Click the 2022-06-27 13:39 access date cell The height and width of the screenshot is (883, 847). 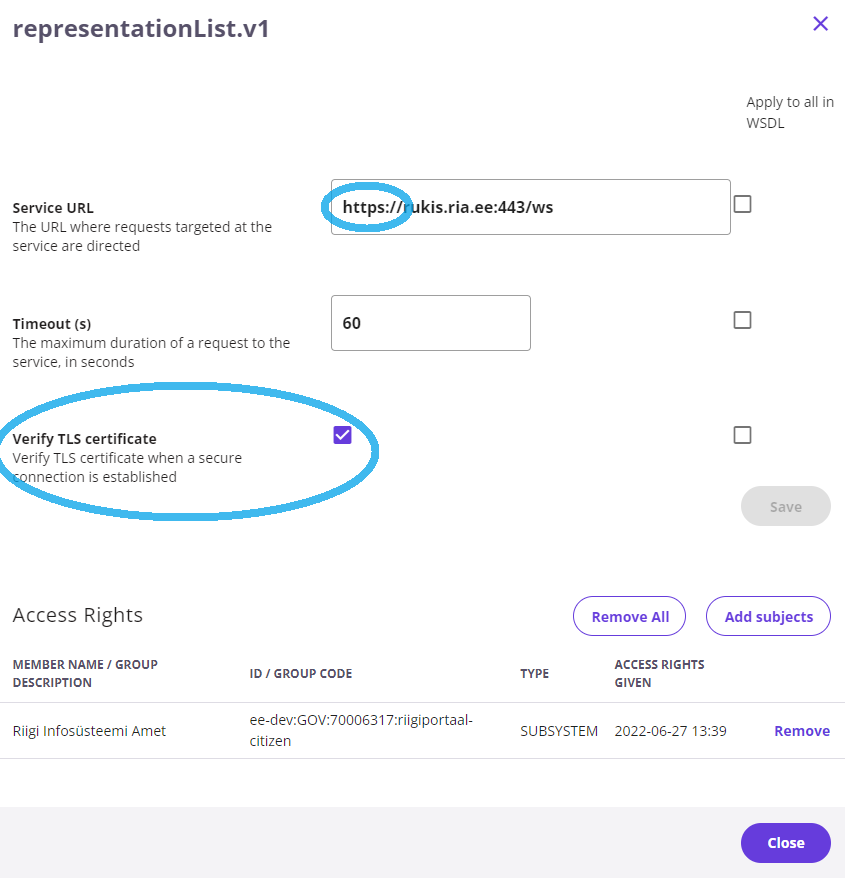[670, 731]
